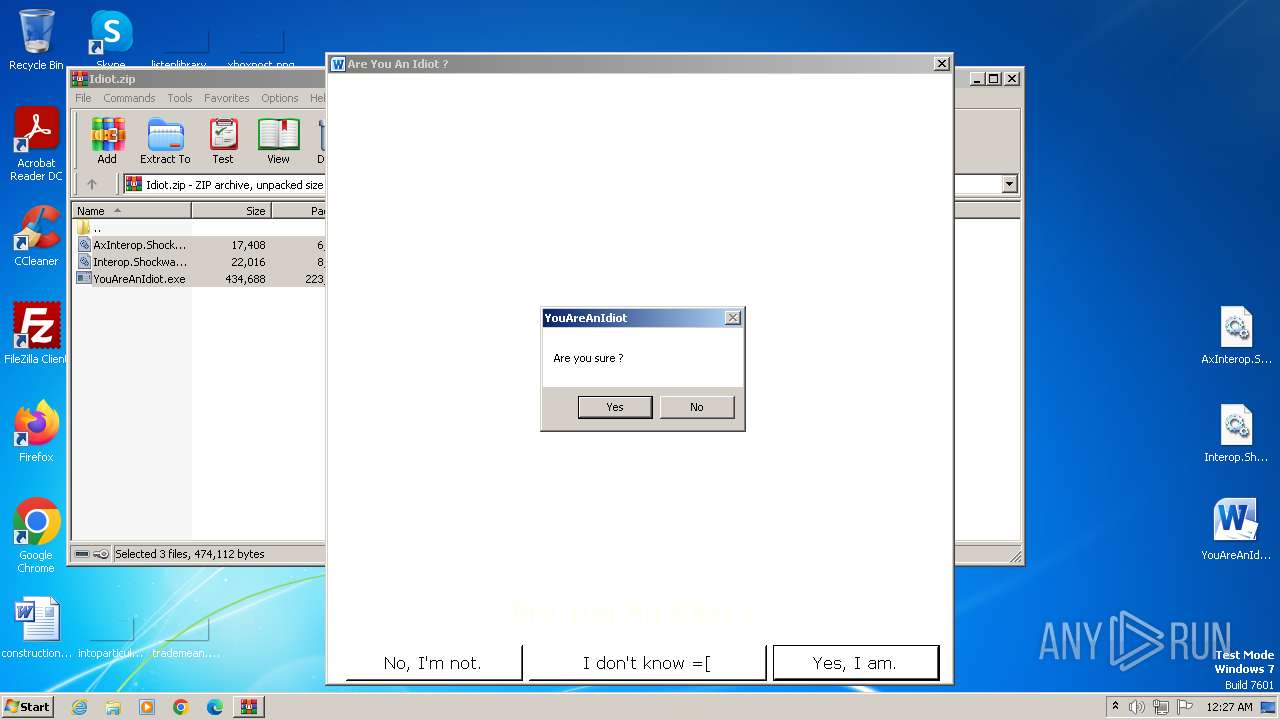Open the WinRAR File menu
1280x720 pixels.
(x=83, y=98)
